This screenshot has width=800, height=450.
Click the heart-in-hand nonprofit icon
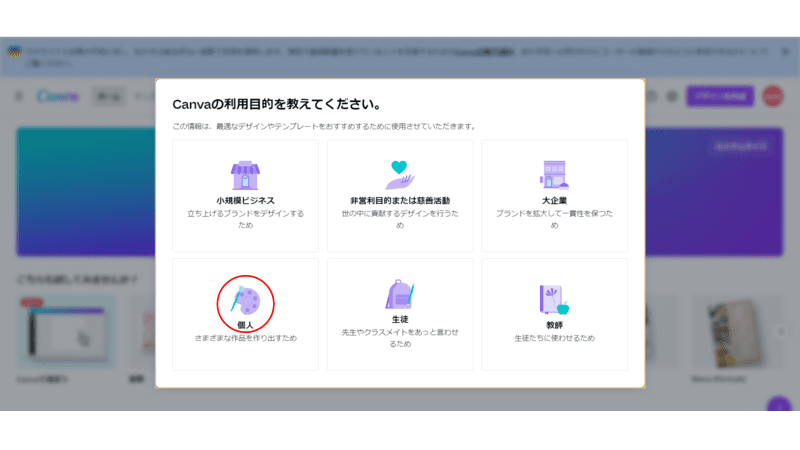pyautogui.click(x=400, y=175)
